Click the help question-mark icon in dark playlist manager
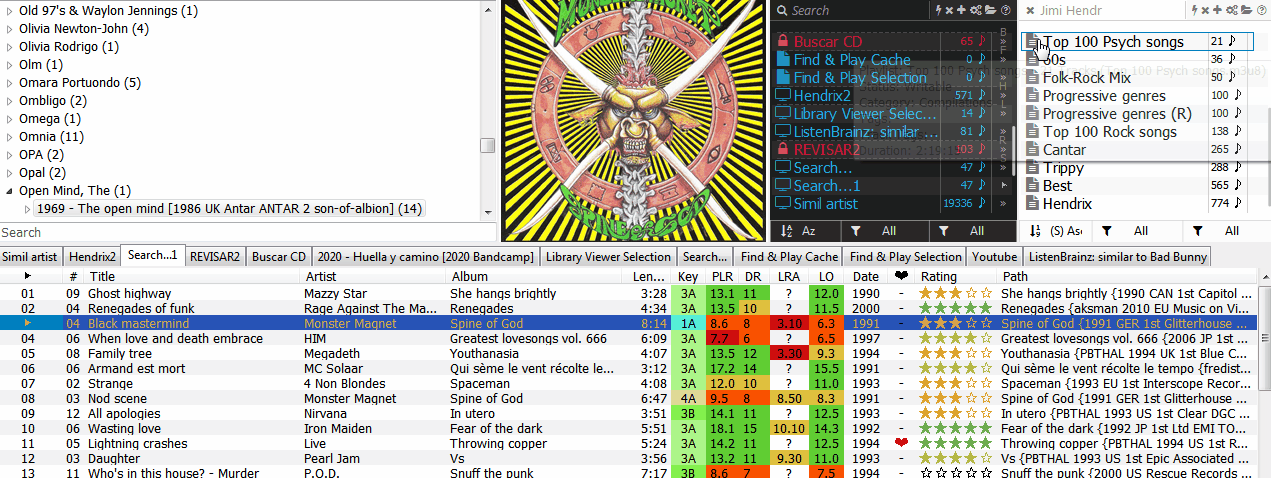 (x=1004, y=10)
